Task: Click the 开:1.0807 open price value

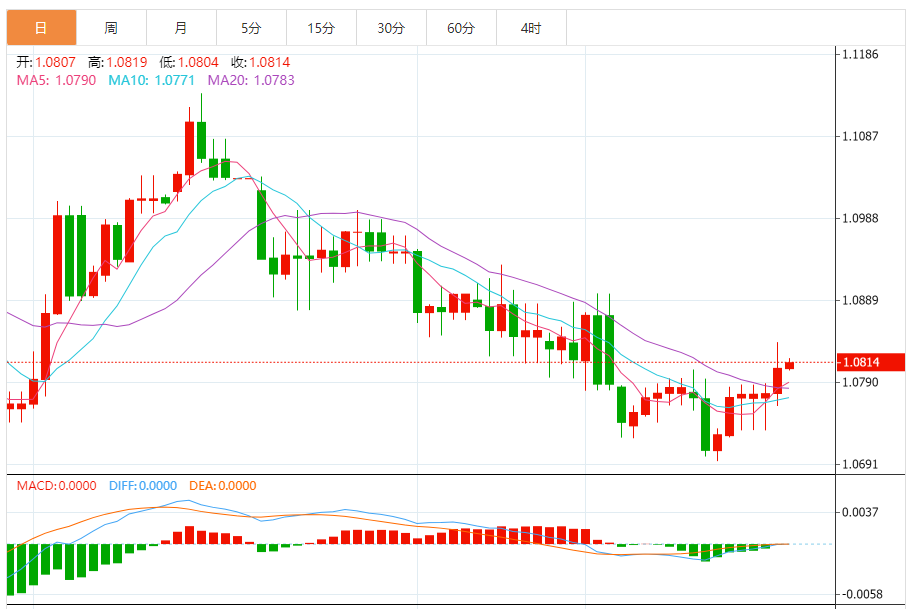Action: (x=46, y=62)
